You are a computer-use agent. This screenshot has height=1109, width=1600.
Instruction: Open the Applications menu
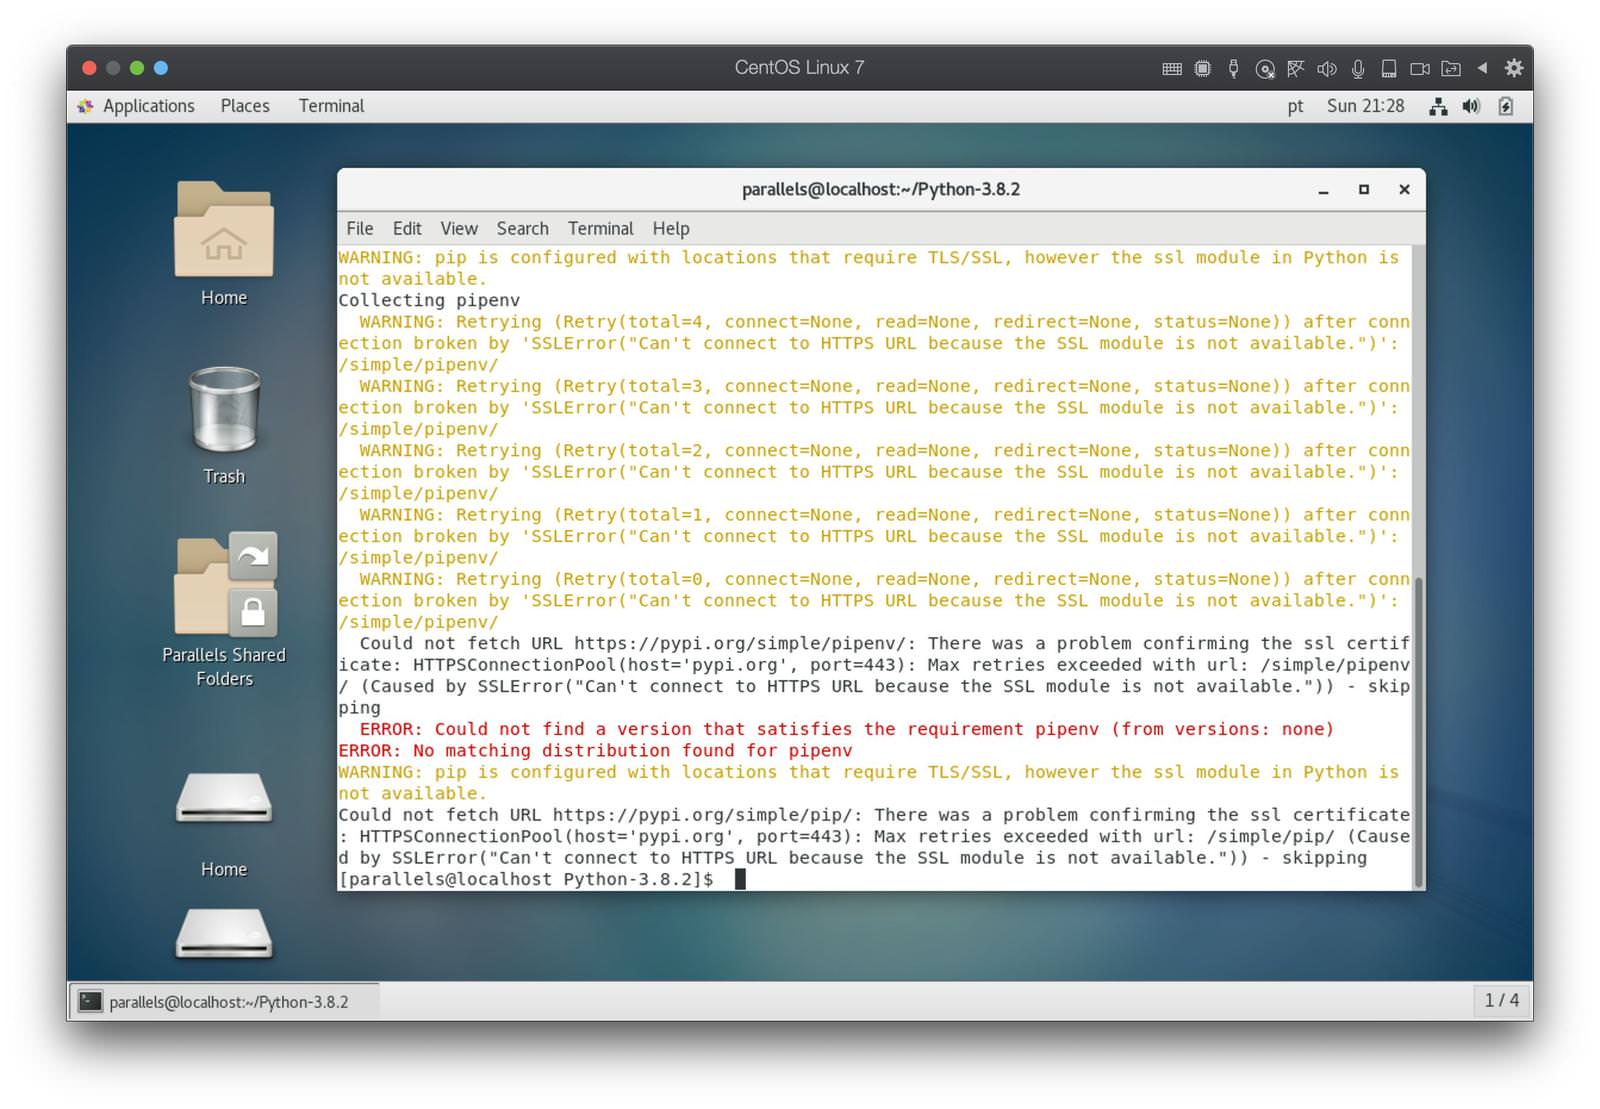pyautogui.click(x=148, y=106)
